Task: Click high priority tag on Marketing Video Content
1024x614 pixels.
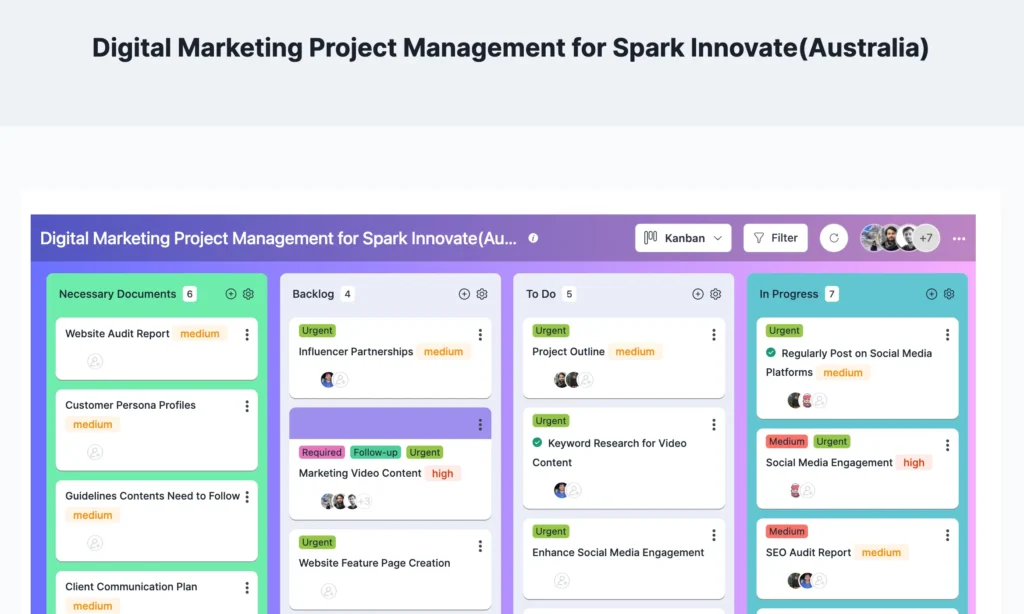Action: pyautogui.click(x=442, y=474)
